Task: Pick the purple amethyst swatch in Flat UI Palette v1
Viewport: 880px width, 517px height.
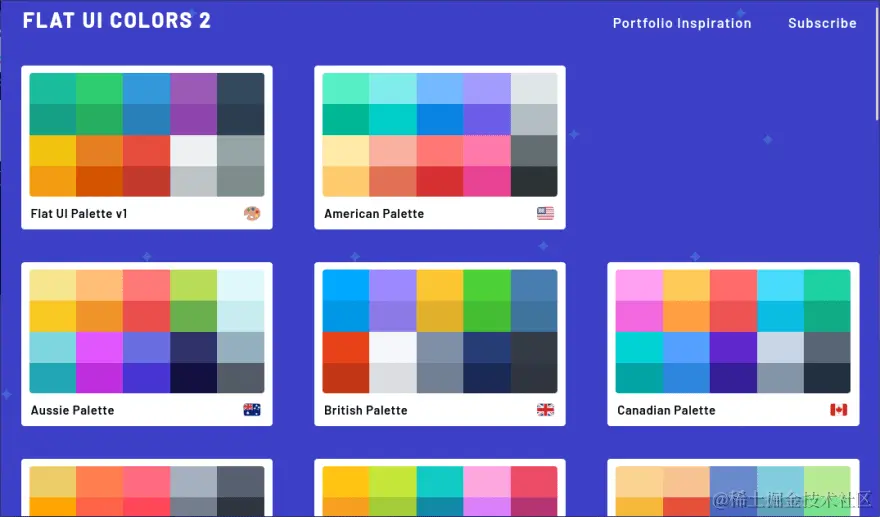Action: (194, 89)
